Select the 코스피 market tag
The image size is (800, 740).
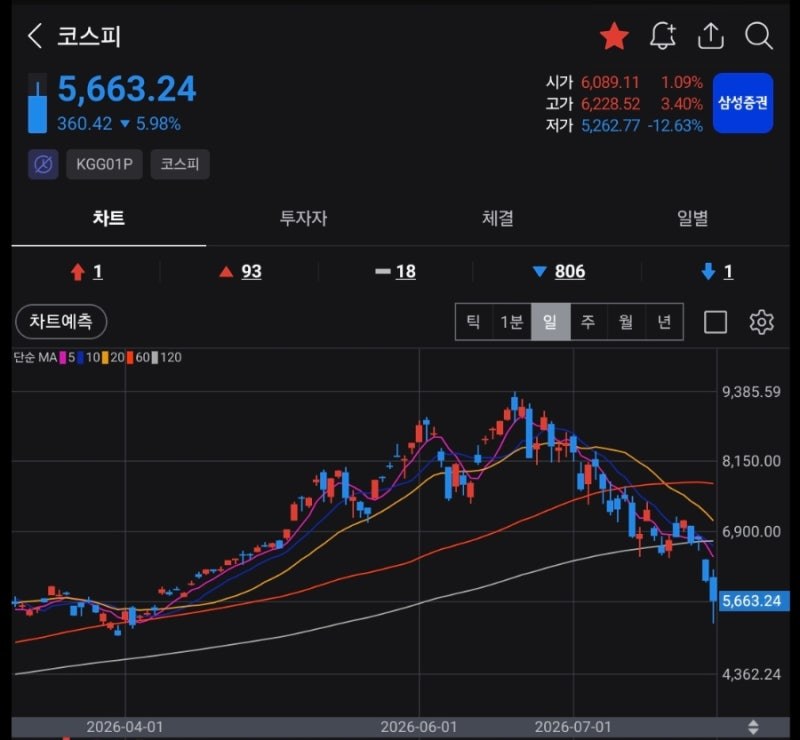180,164
